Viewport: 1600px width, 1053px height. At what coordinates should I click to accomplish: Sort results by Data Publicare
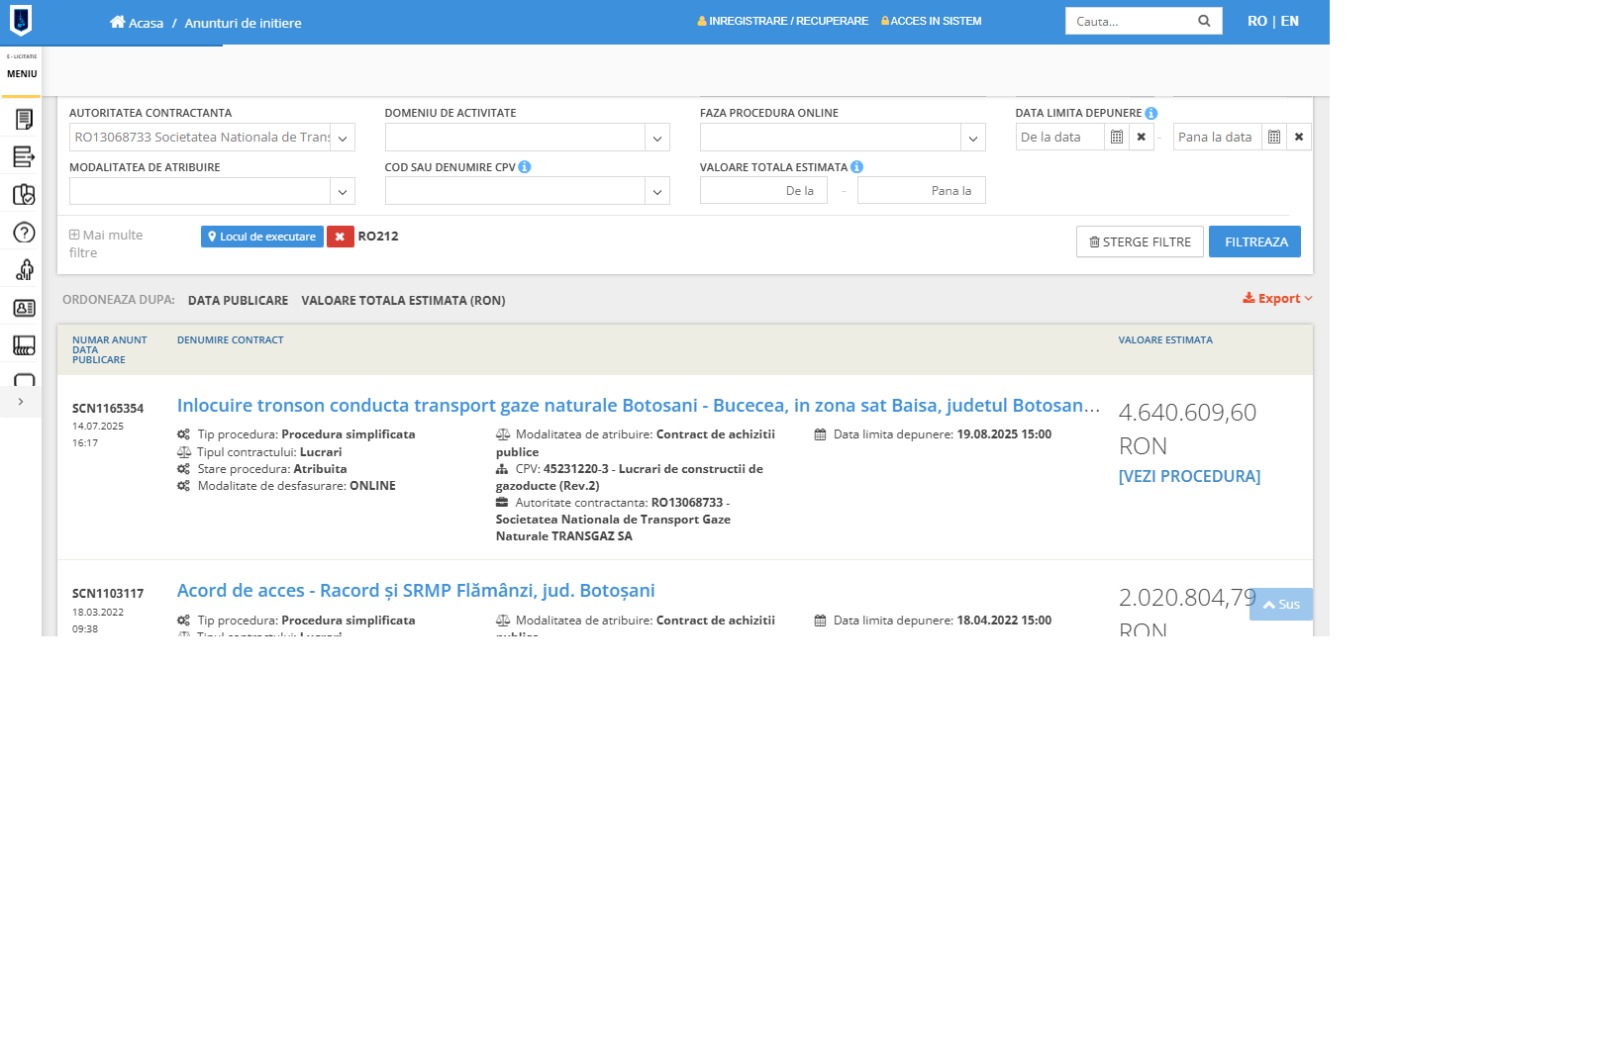[238, 300]
